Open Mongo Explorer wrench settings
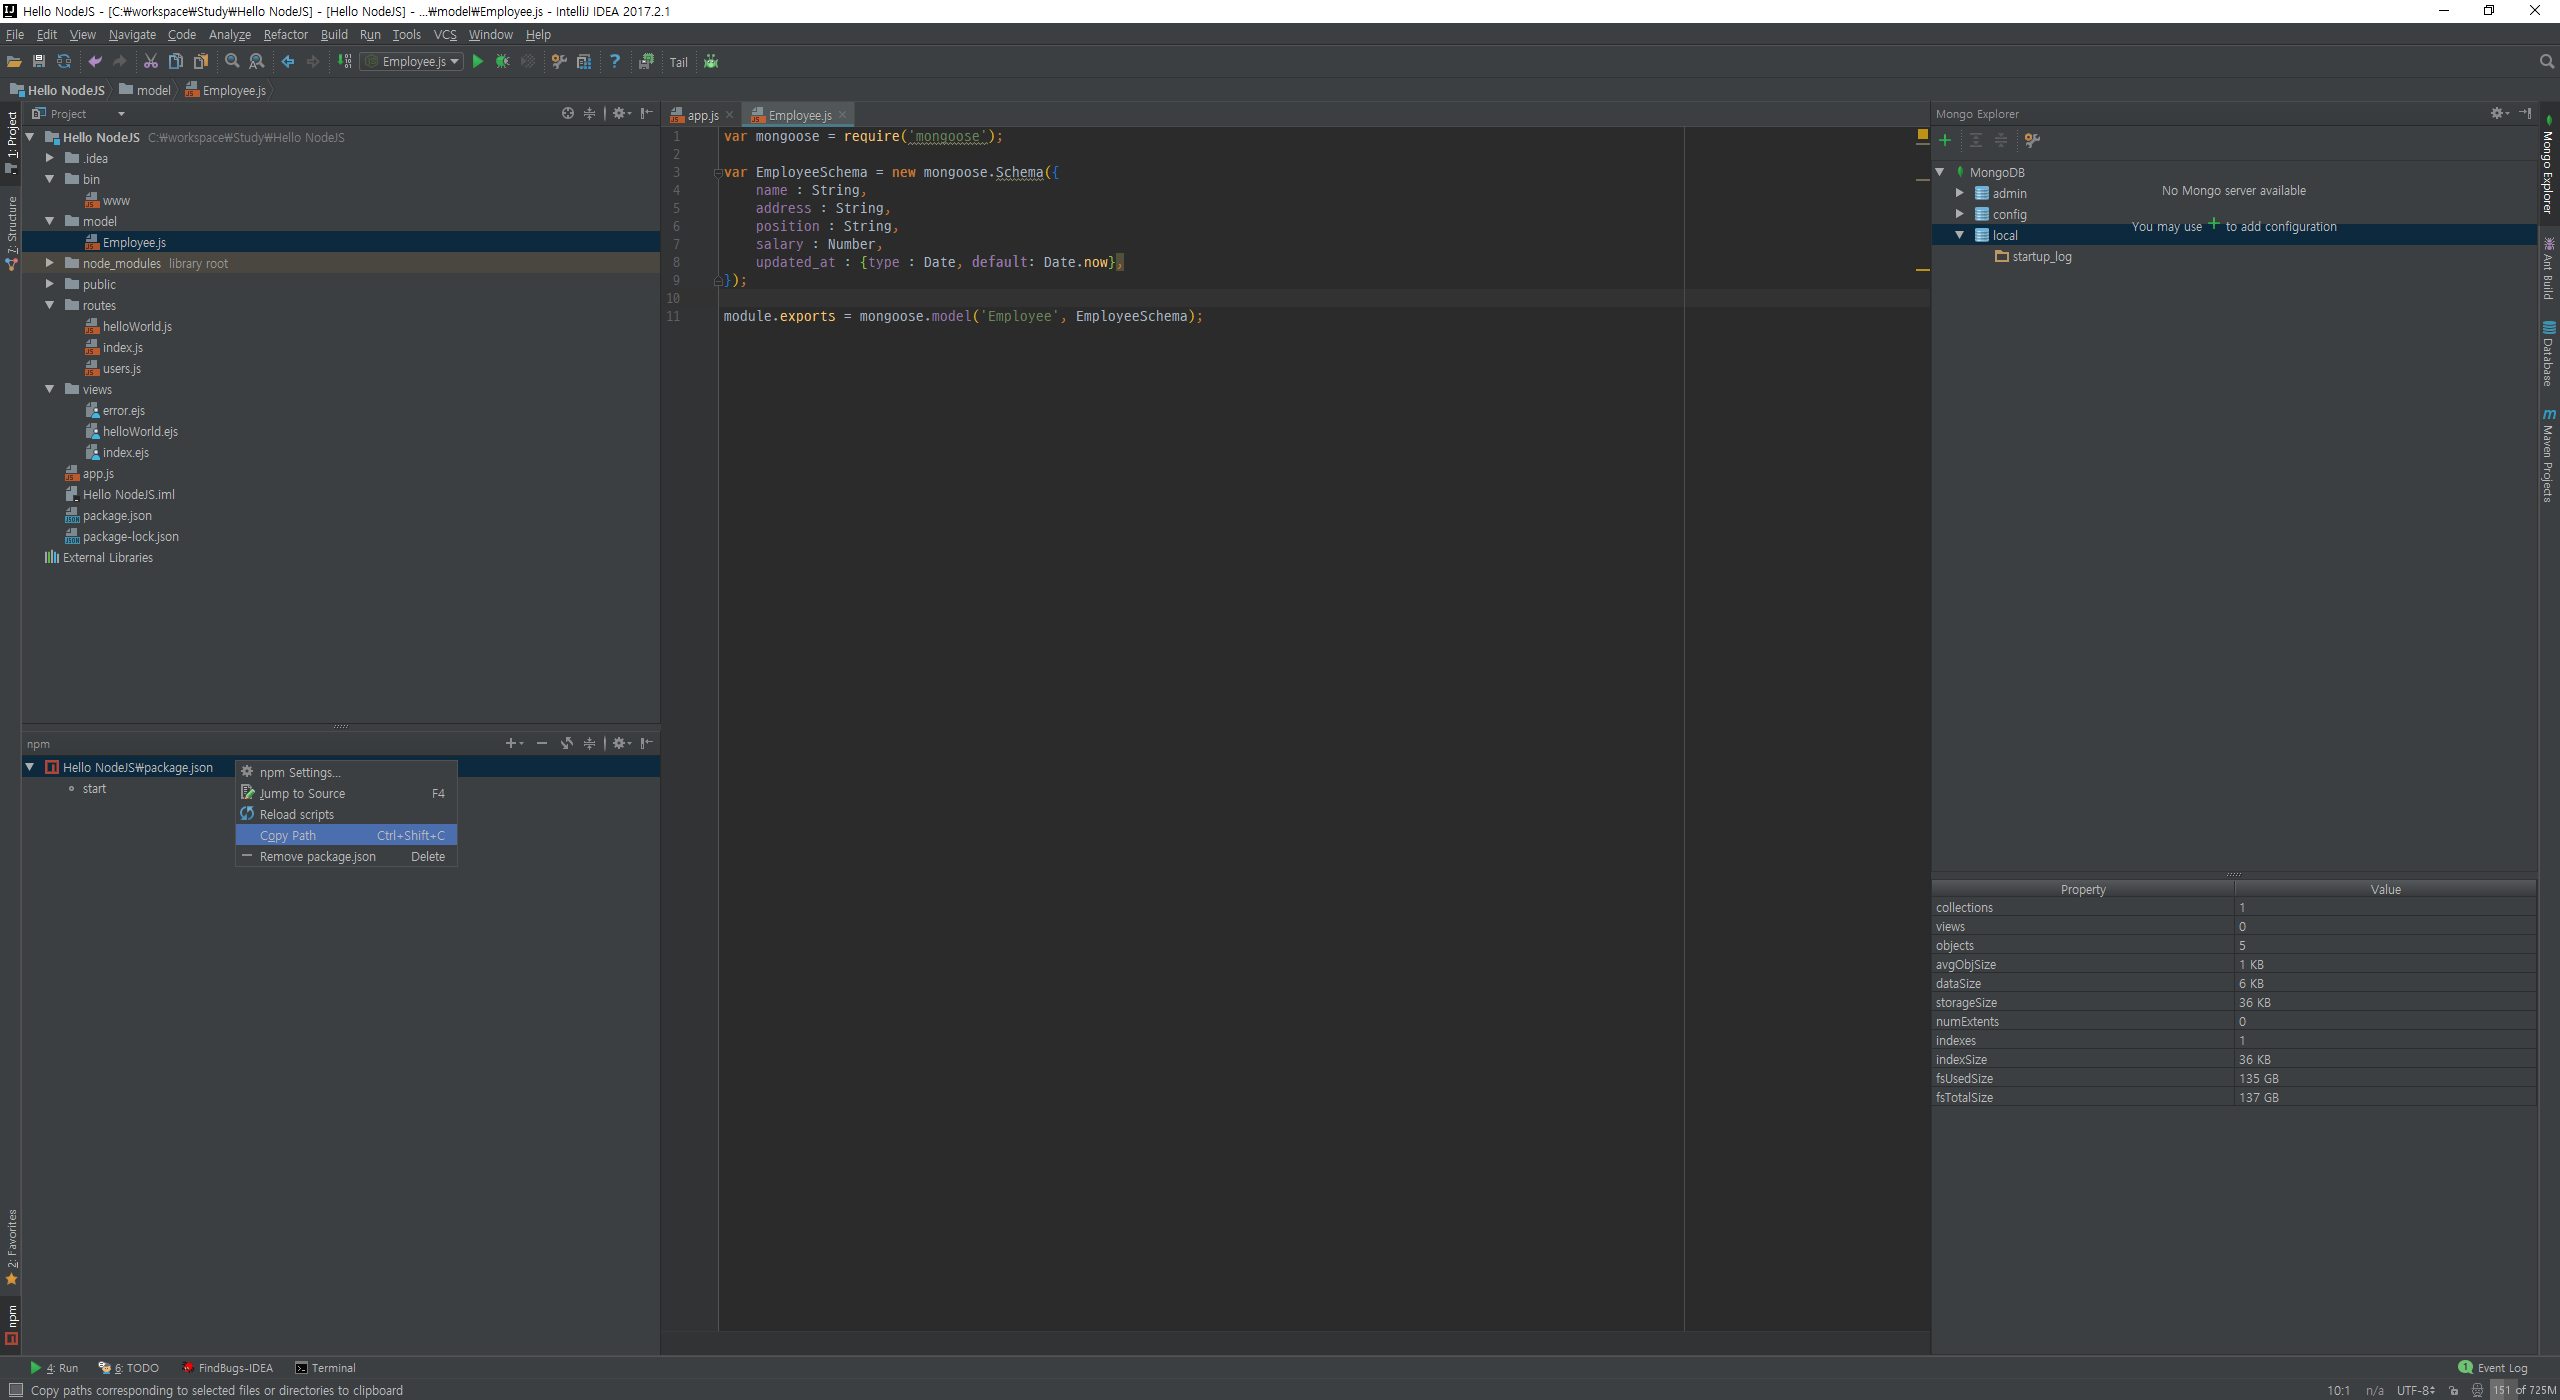The image size is (2560, 1400). (2032, 141)
